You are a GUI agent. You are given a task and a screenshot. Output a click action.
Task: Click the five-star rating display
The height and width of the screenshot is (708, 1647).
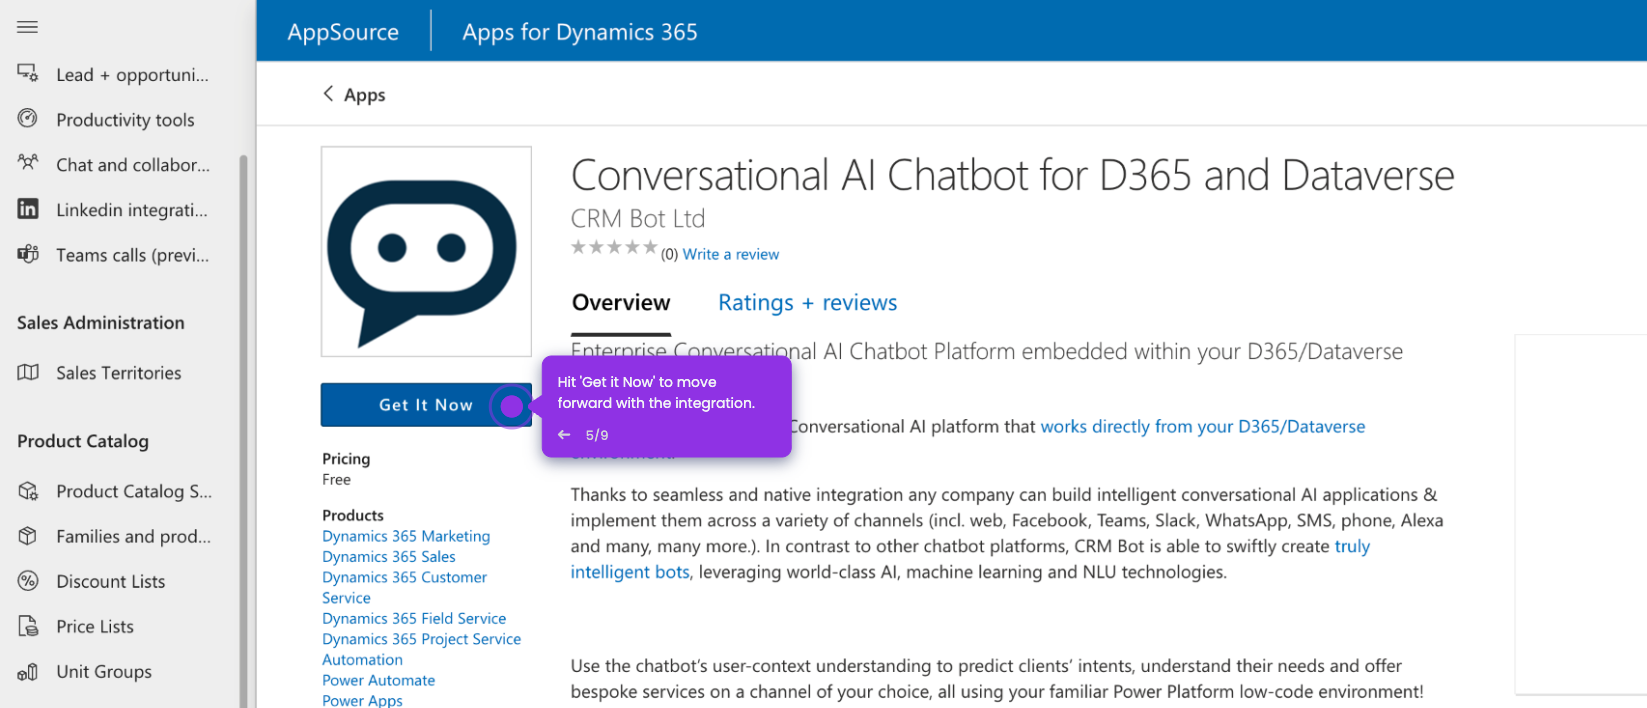click(614, 247)
